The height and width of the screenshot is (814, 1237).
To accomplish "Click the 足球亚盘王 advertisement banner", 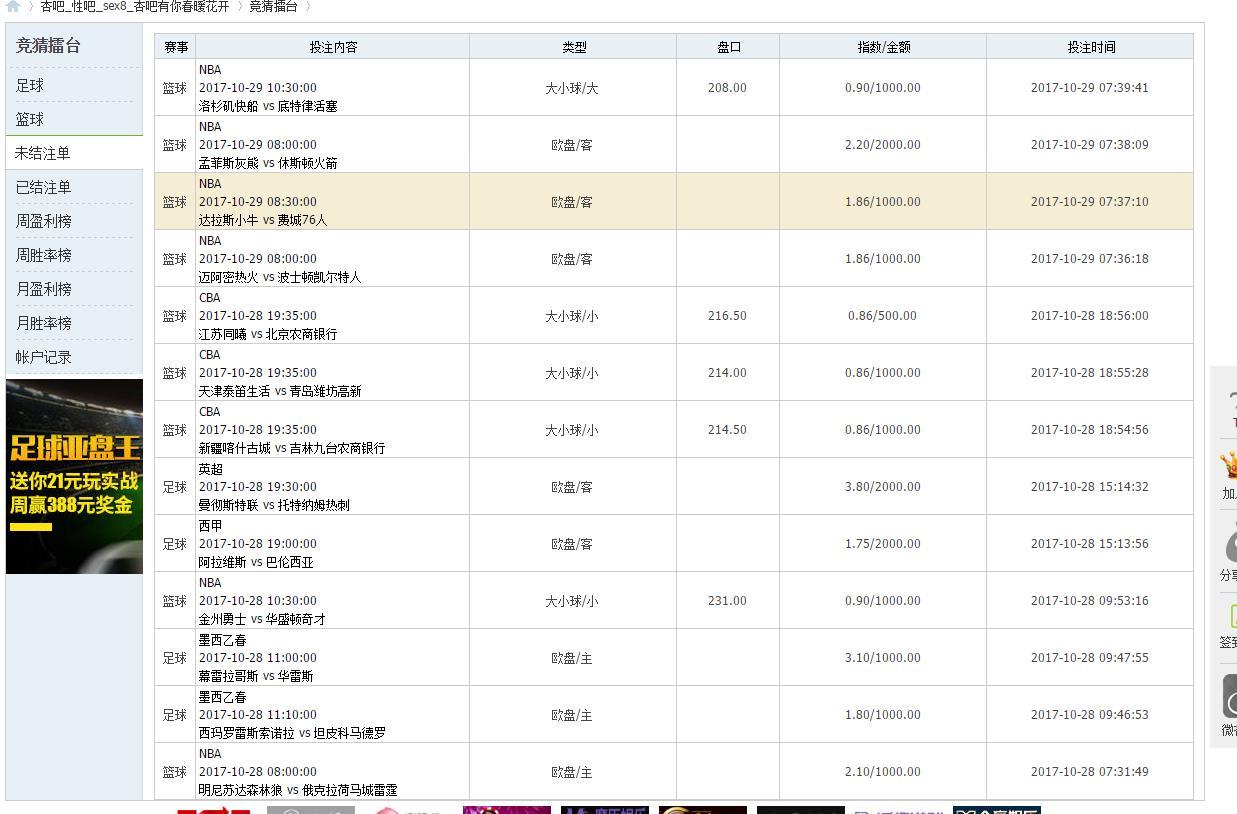I will tap(74, 476).
